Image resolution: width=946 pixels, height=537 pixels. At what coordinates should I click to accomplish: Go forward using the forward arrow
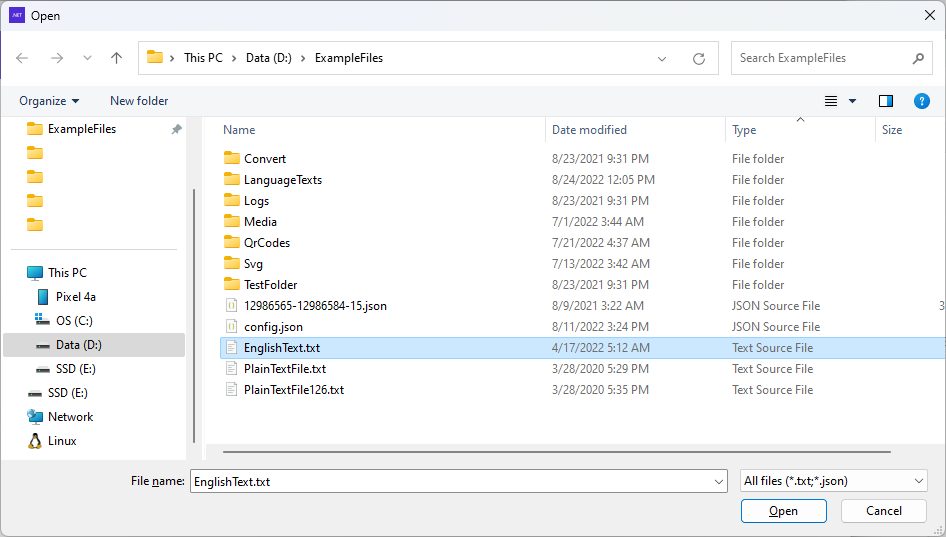tap(57, 58)
